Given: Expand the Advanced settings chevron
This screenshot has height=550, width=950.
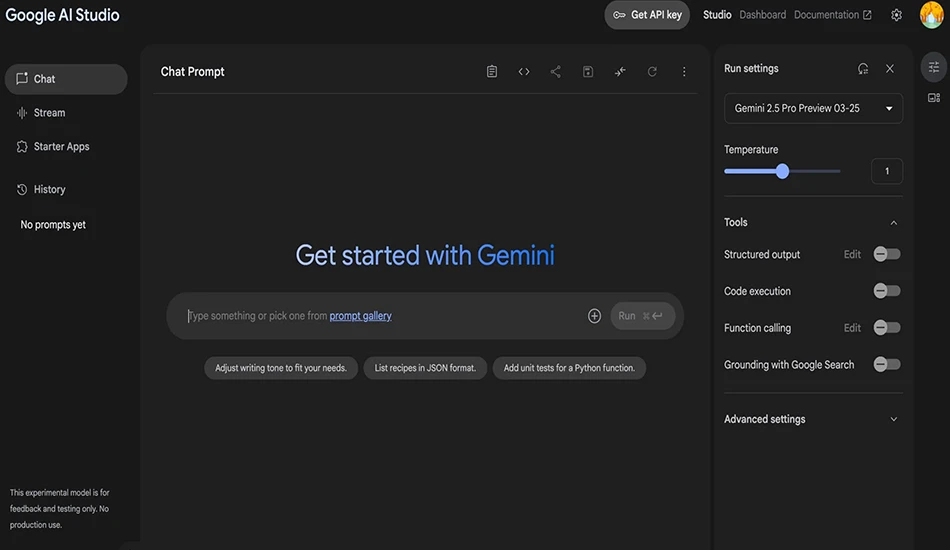Looking at the screenshot, I should pyautogui.click(x=894, y=419).
